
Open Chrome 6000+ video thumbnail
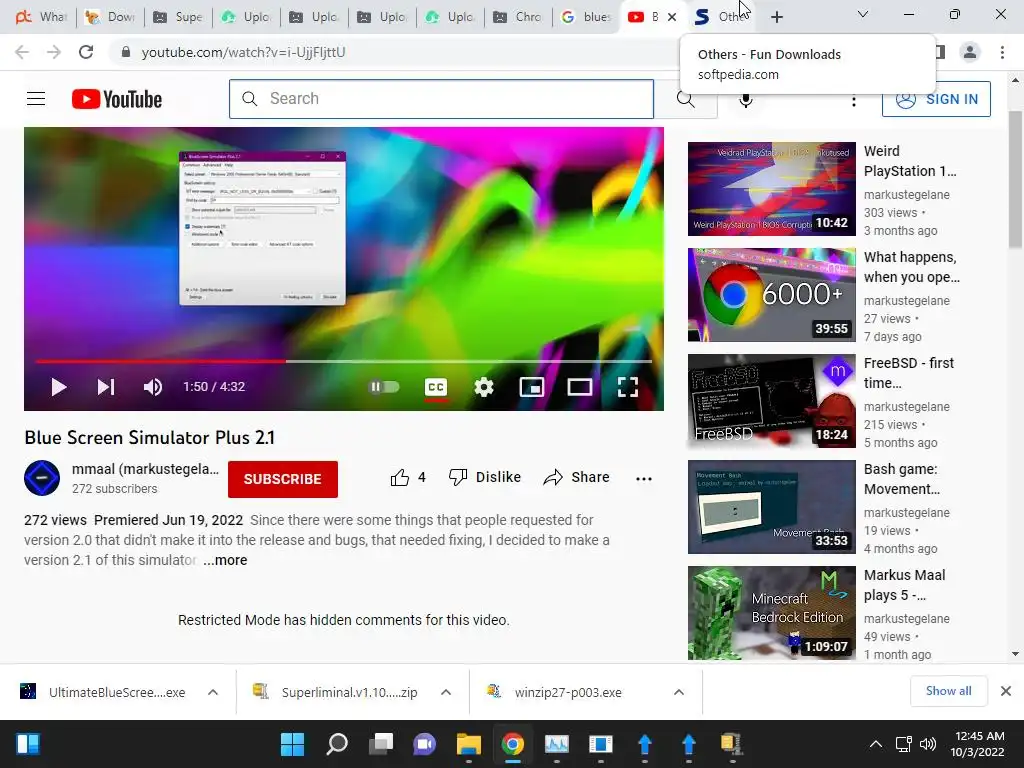771,295
